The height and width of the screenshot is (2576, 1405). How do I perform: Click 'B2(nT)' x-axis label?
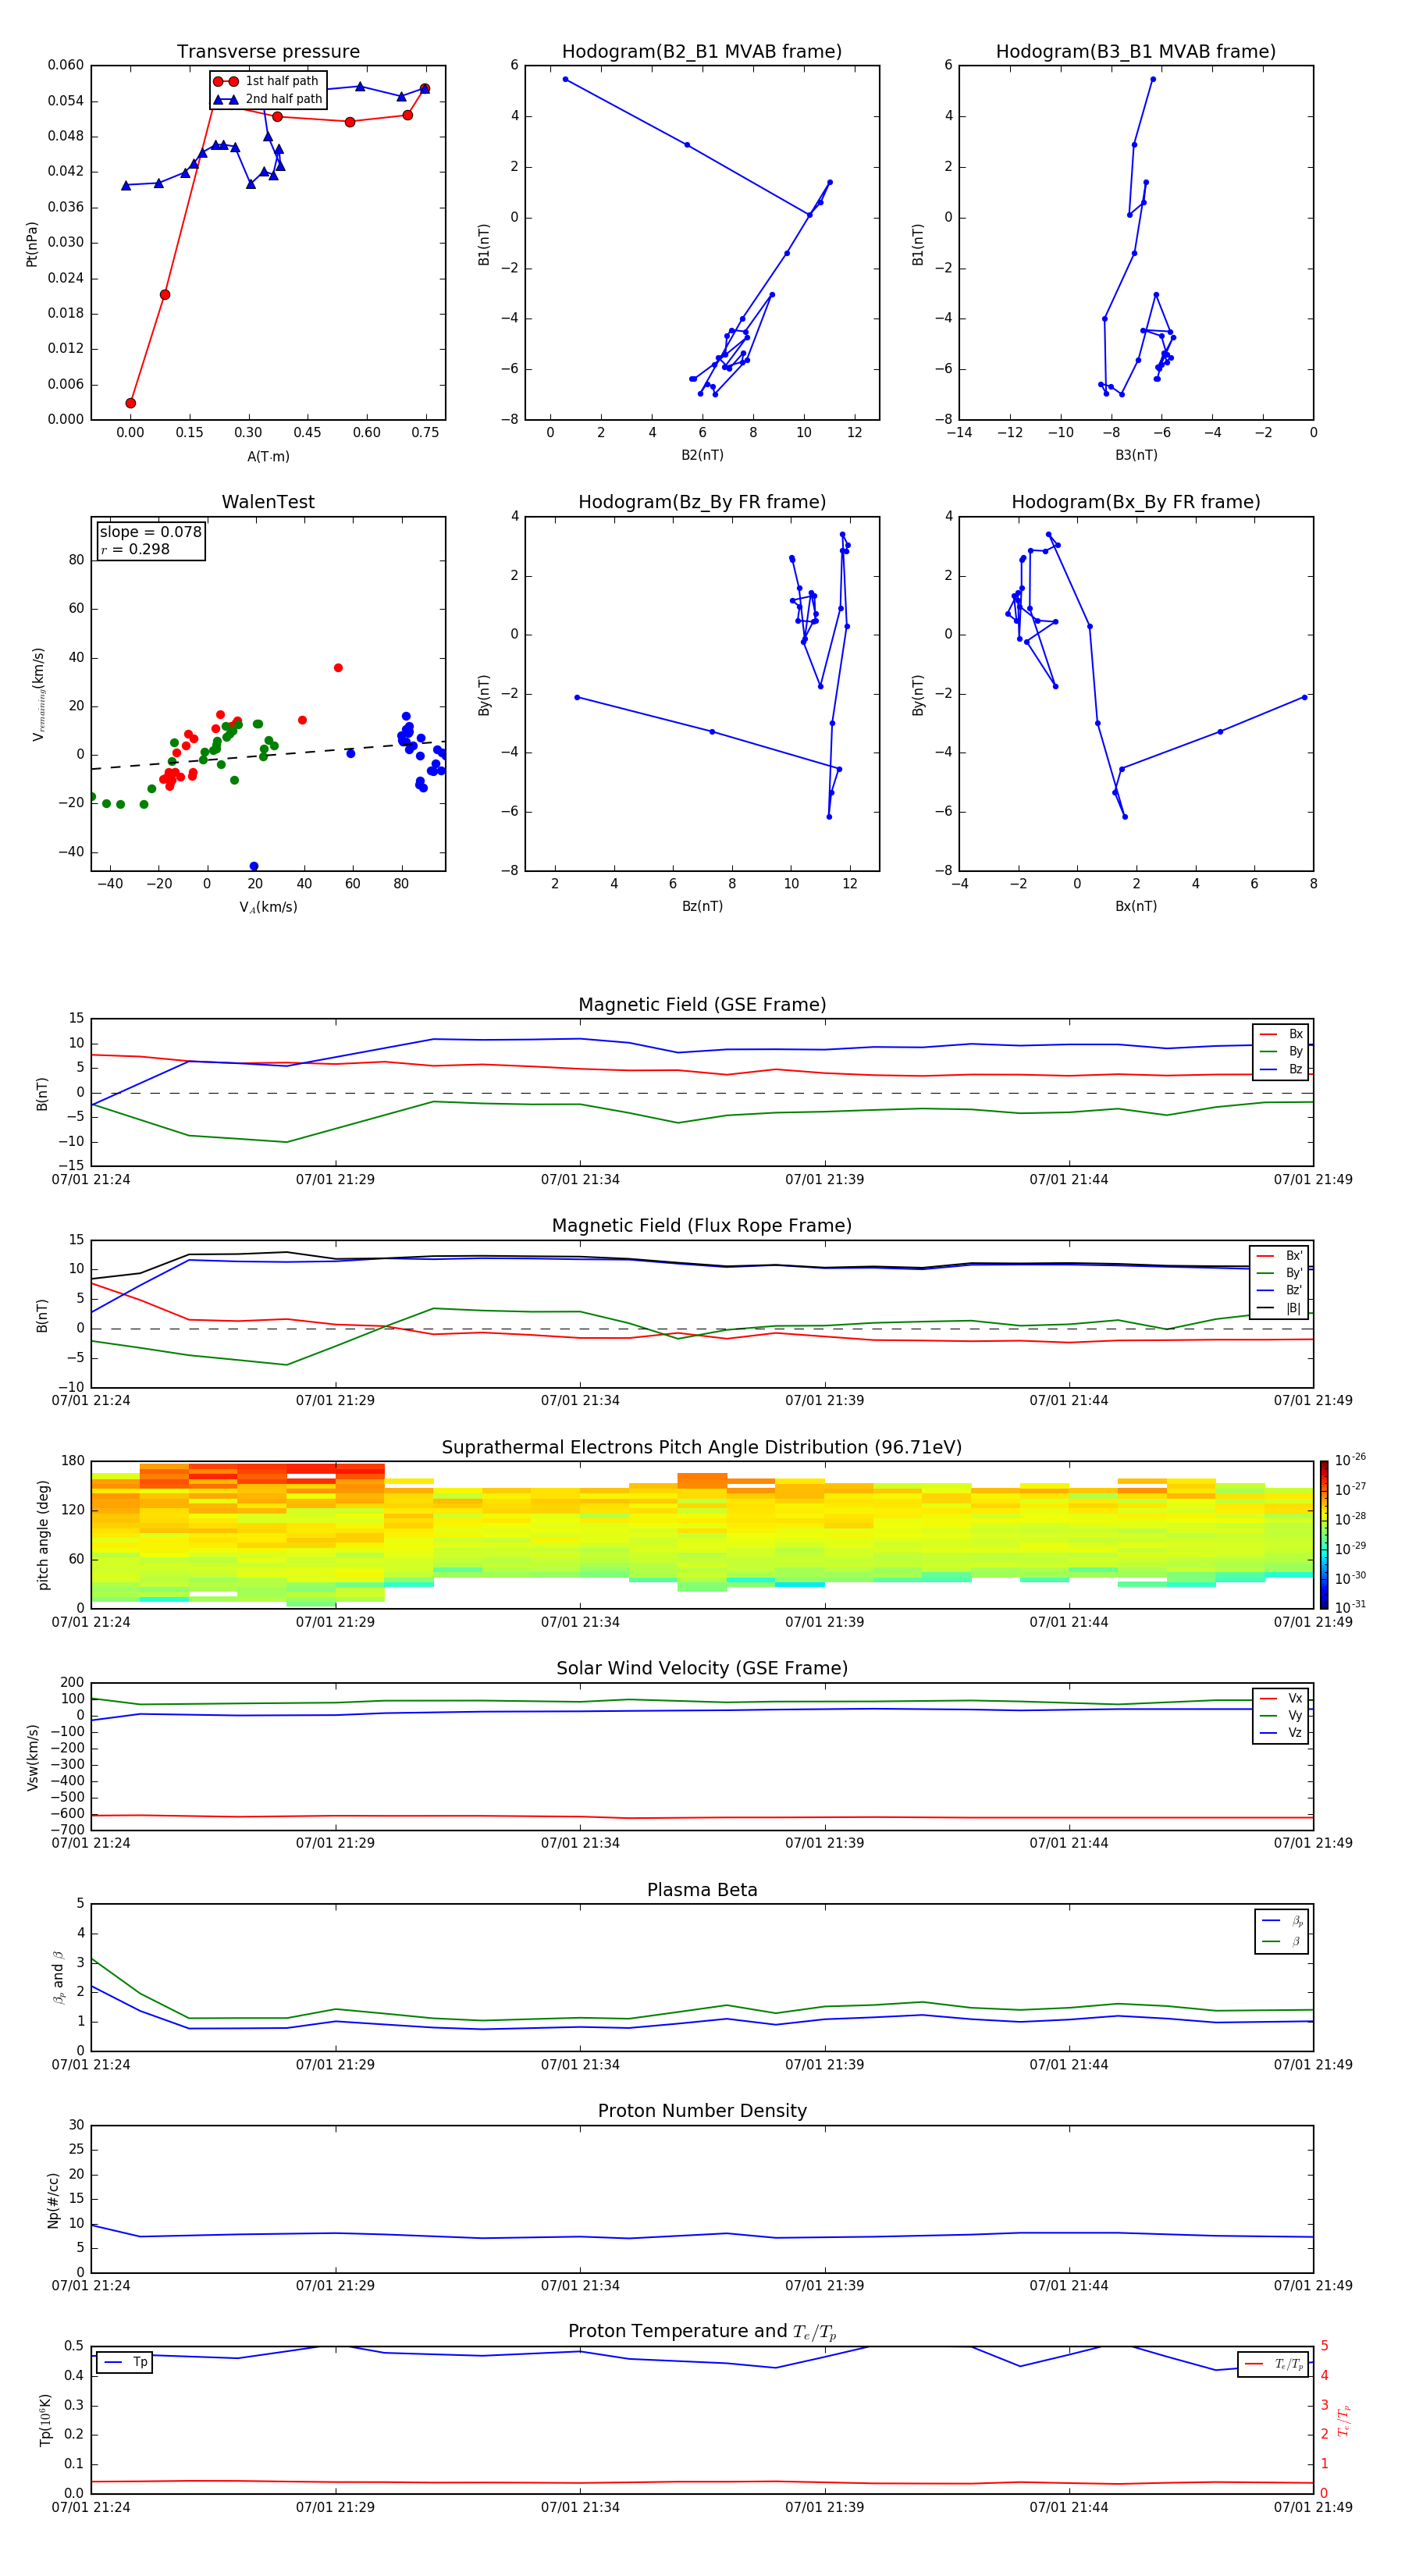pyautogui.click(x=702, y=455)
